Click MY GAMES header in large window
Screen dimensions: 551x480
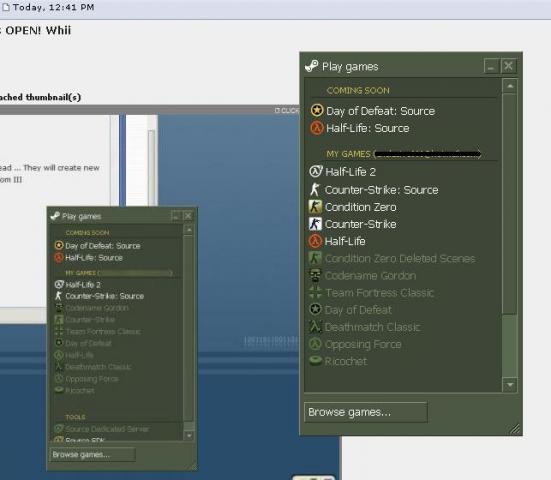coord(348,154)
